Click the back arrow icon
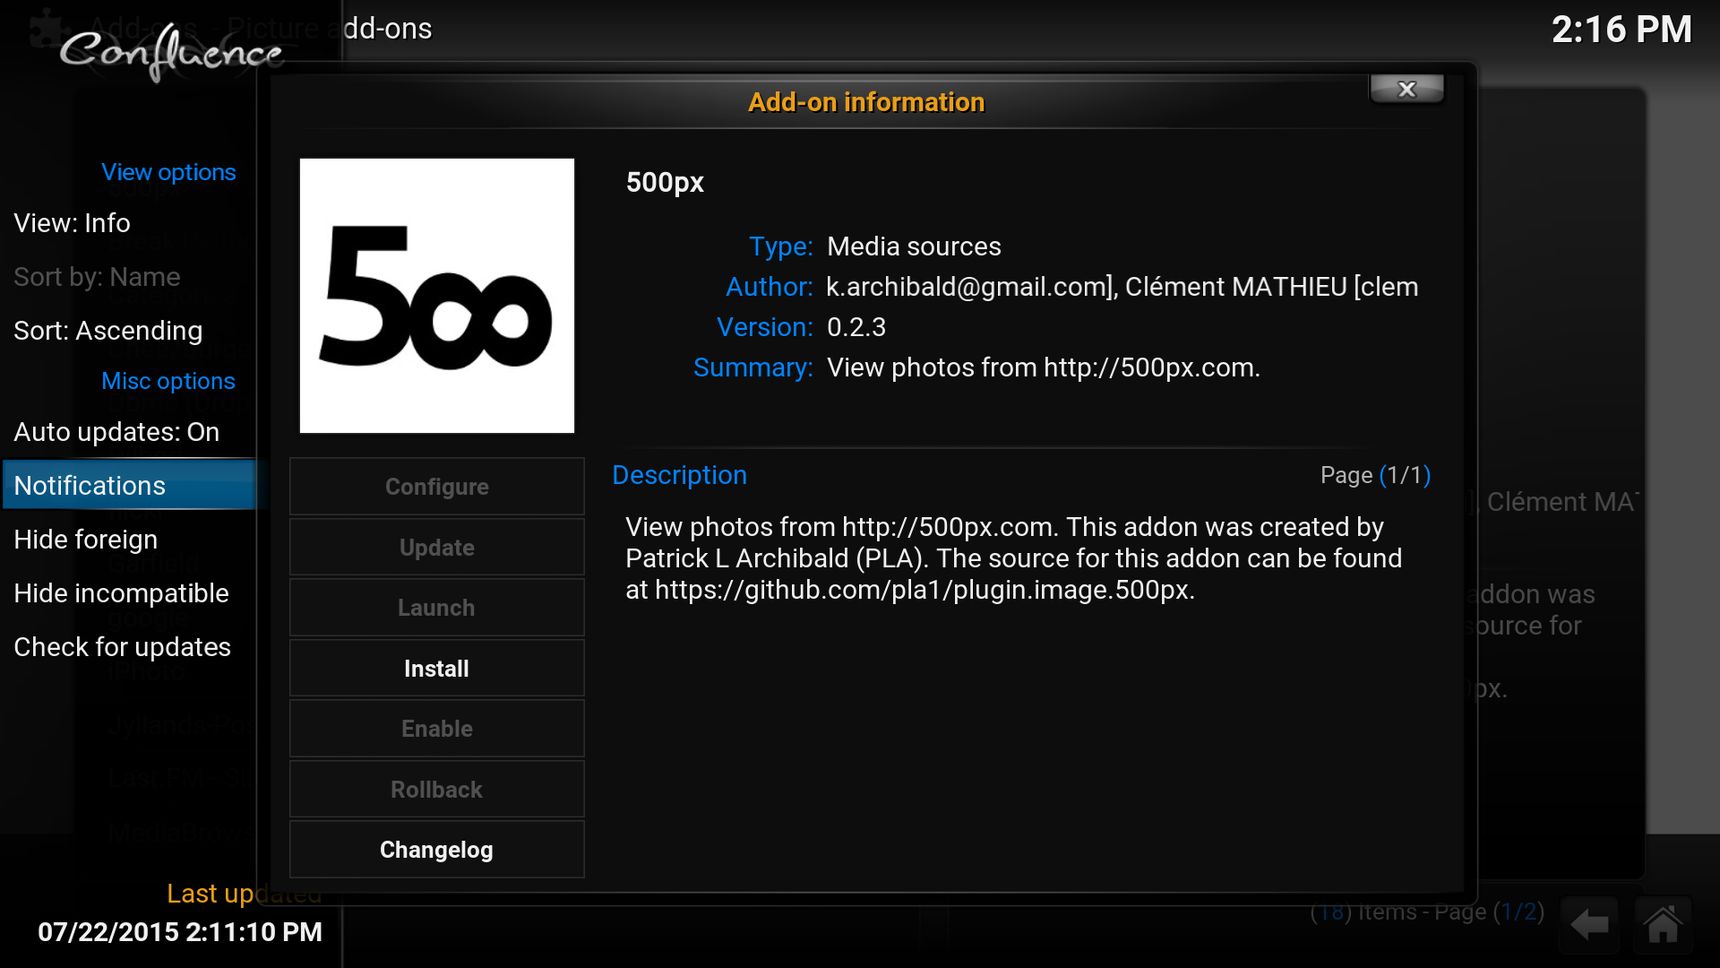This screenshot has width=1720, height=968. (x=1590, y=924)
